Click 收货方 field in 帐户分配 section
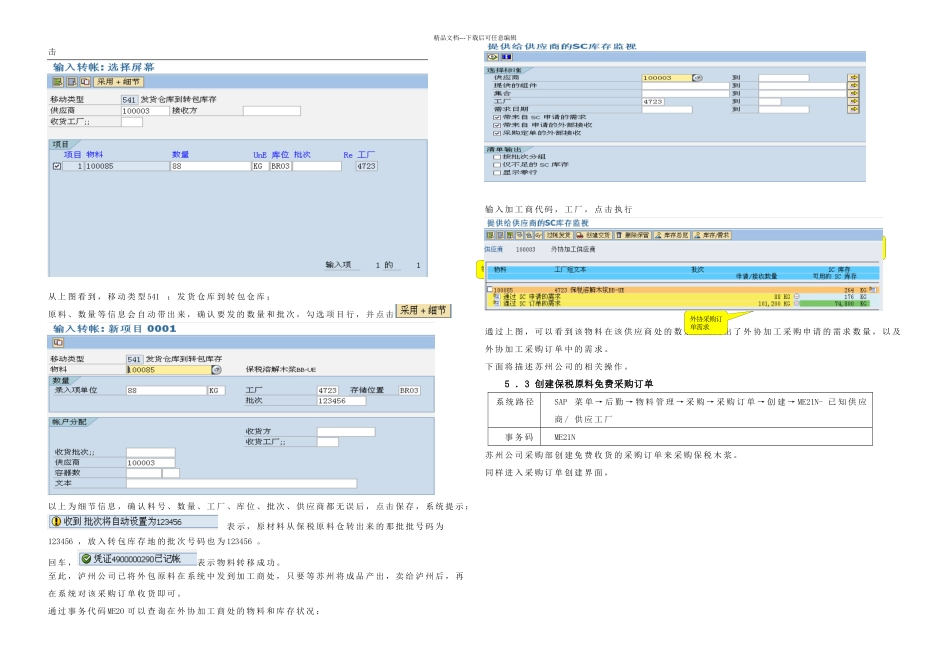The image size is (950, 672). 346,432
